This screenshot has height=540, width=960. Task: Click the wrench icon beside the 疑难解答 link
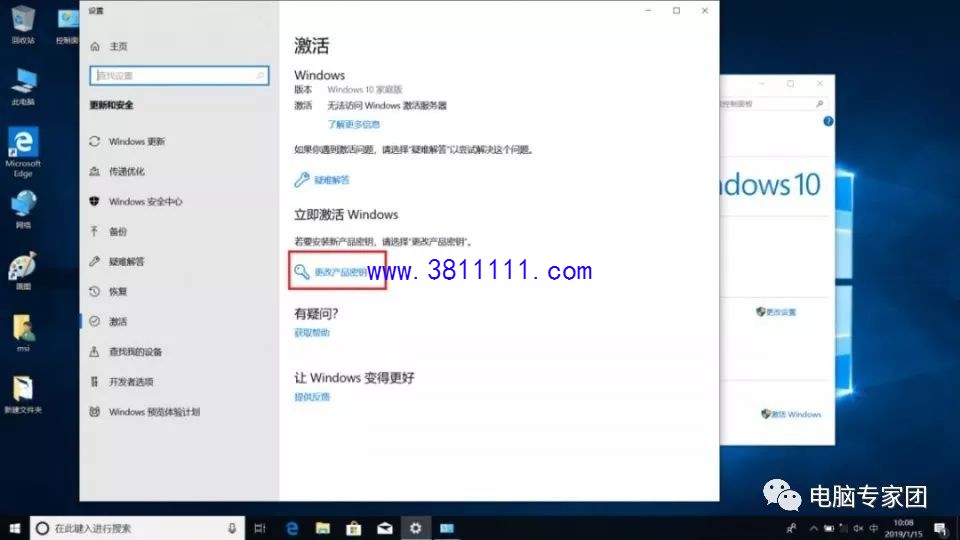[x=301, y=180]
